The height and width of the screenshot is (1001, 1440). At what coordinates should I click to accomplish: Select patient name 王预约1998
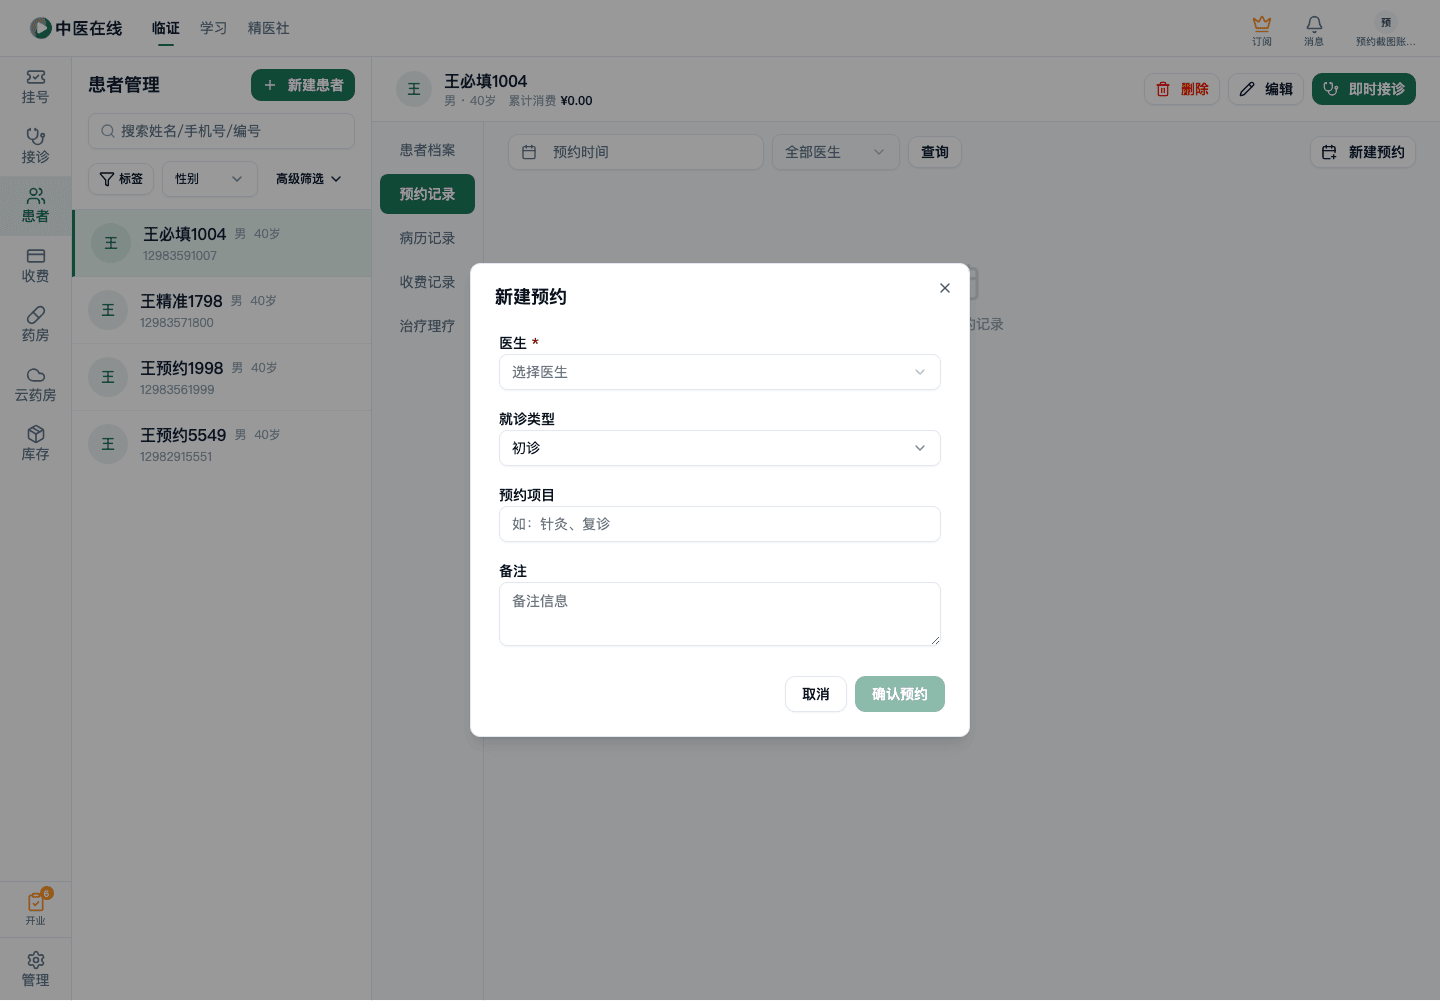182,368
